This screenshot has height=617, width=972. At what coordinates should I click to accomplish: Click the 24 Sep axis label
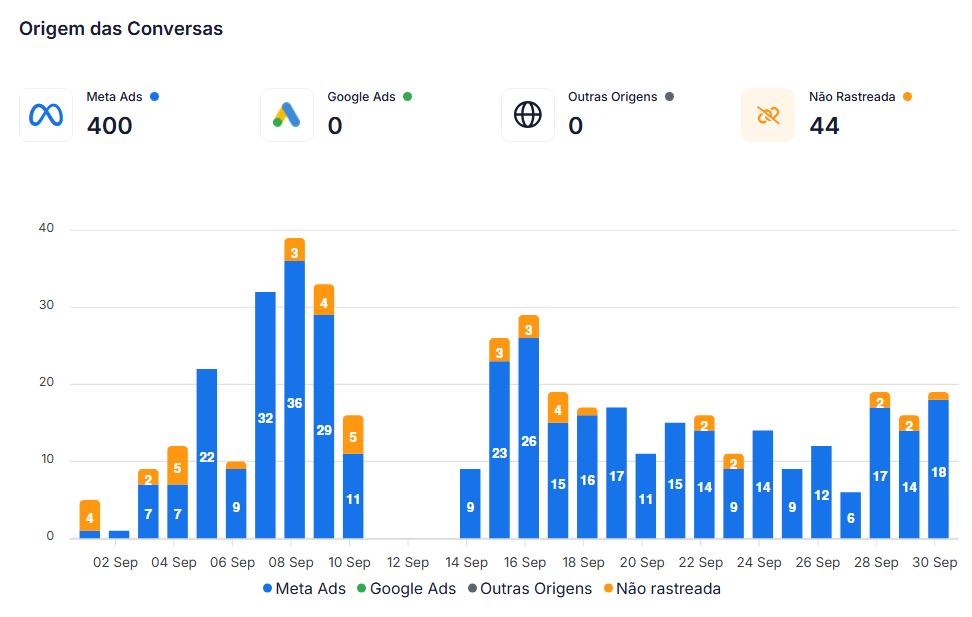pyautogui.click(x=759, y=562)
